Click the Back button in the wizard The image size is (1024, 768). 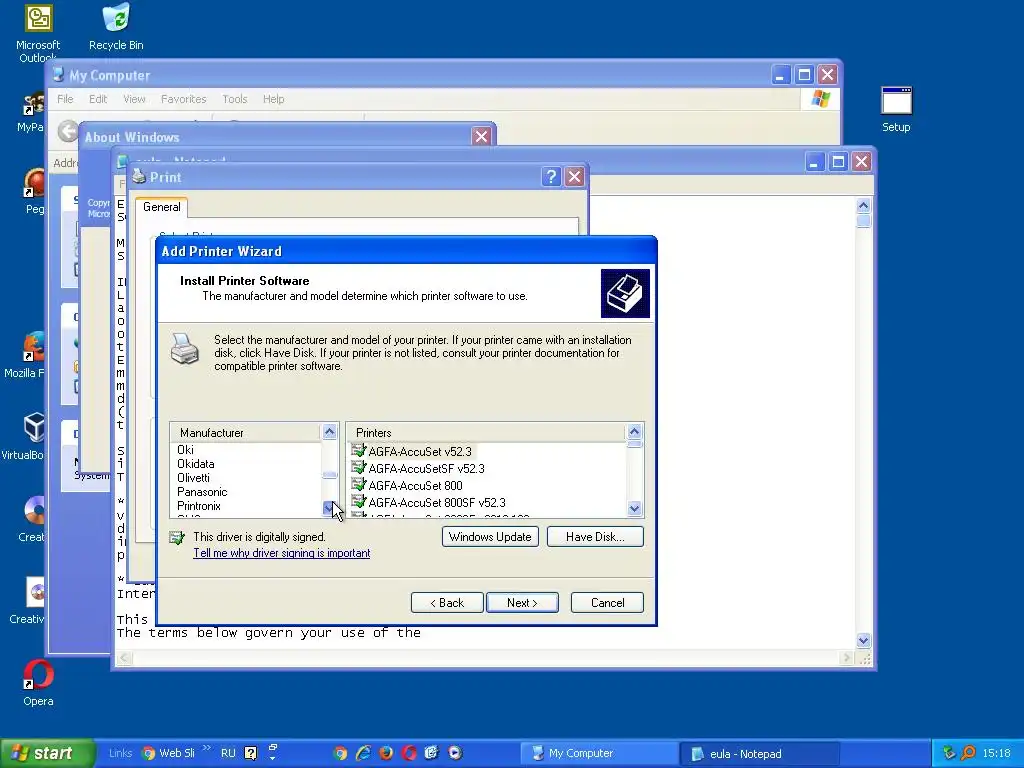click(447, 603)
